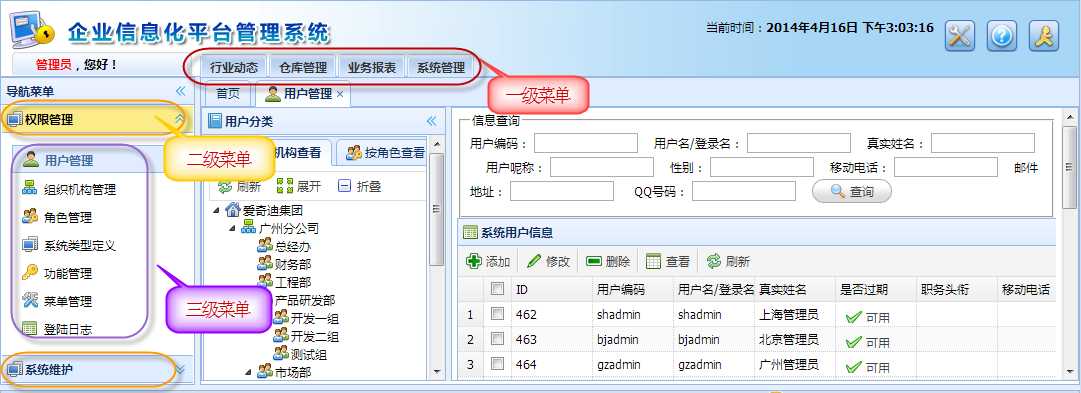Open 功能管理 key icon entry
The height and width of the screenshot is (393, 1081).
point(57,273)
